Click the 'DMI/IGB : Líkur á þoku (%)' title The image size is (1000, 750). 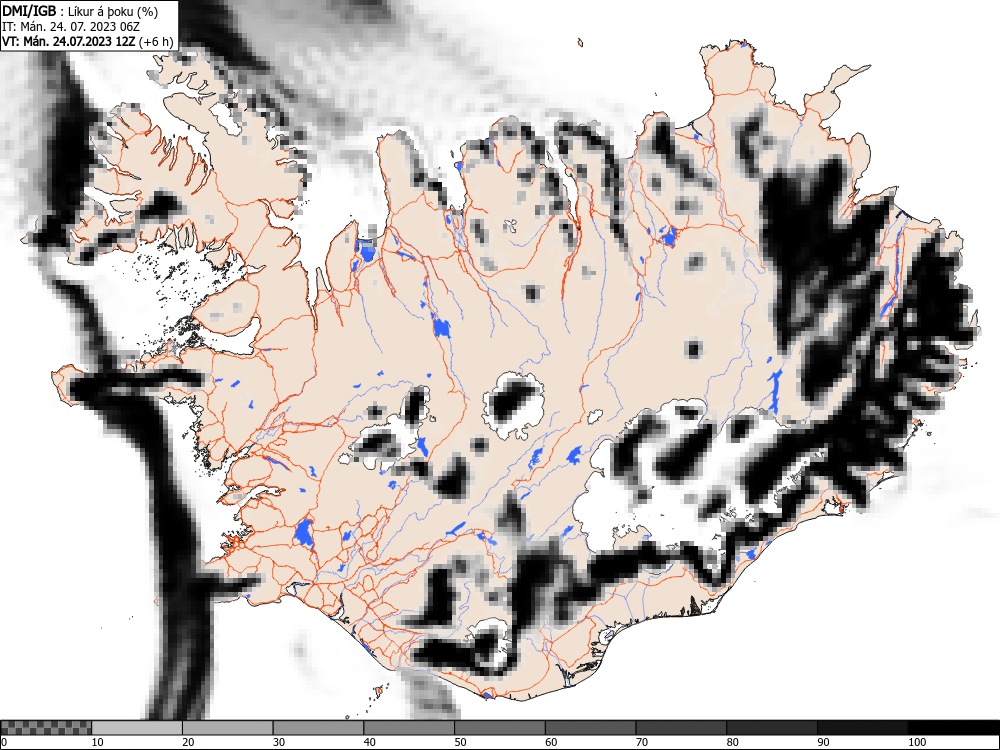(x=80, y=11)
